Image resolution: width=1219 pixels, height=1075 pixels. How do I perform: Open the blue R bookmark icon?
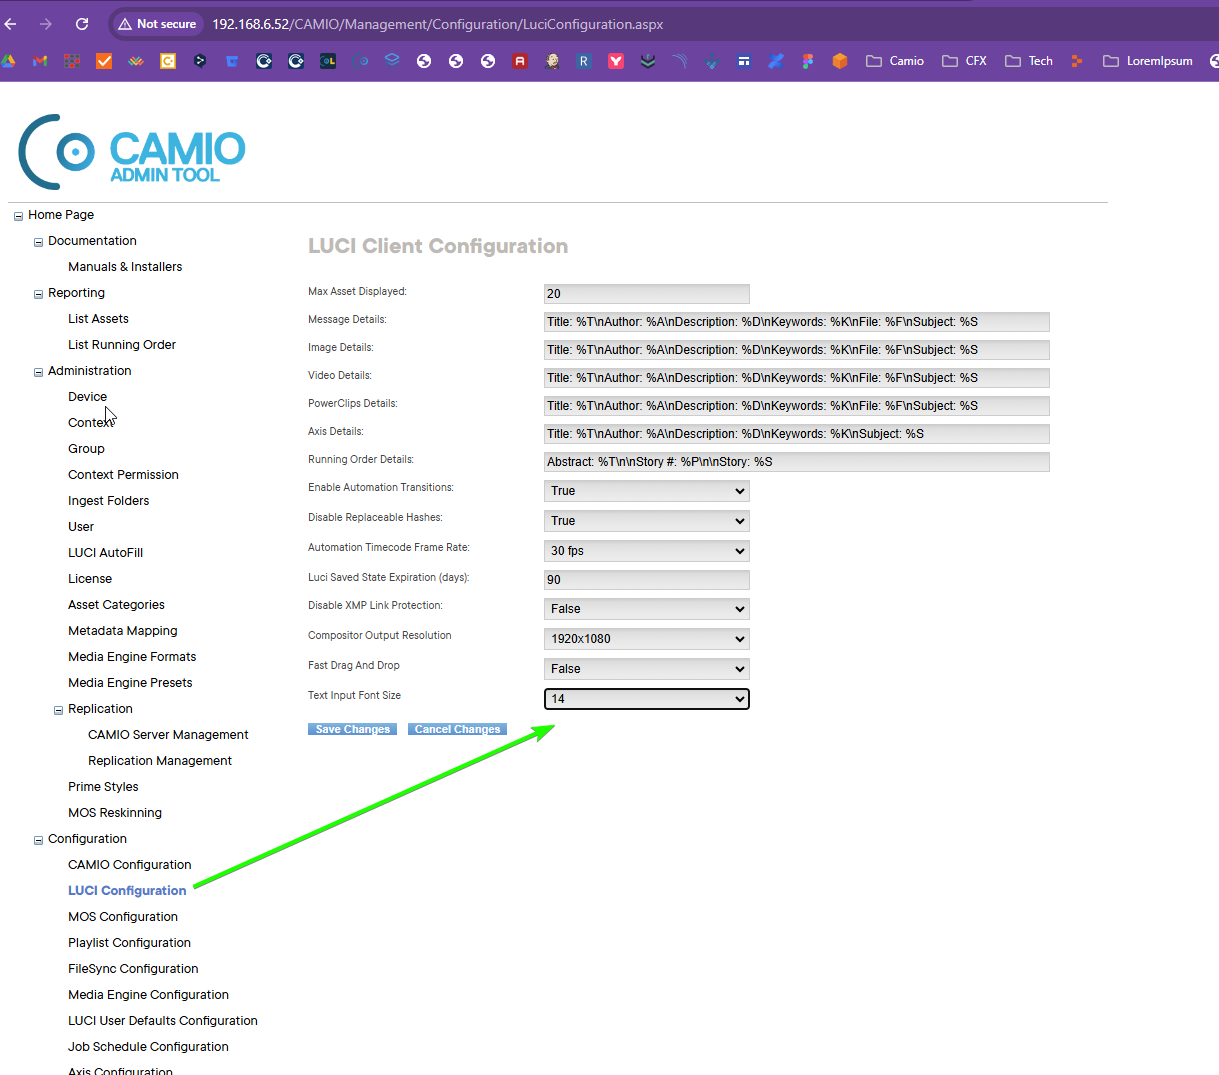tap(584, 61)
